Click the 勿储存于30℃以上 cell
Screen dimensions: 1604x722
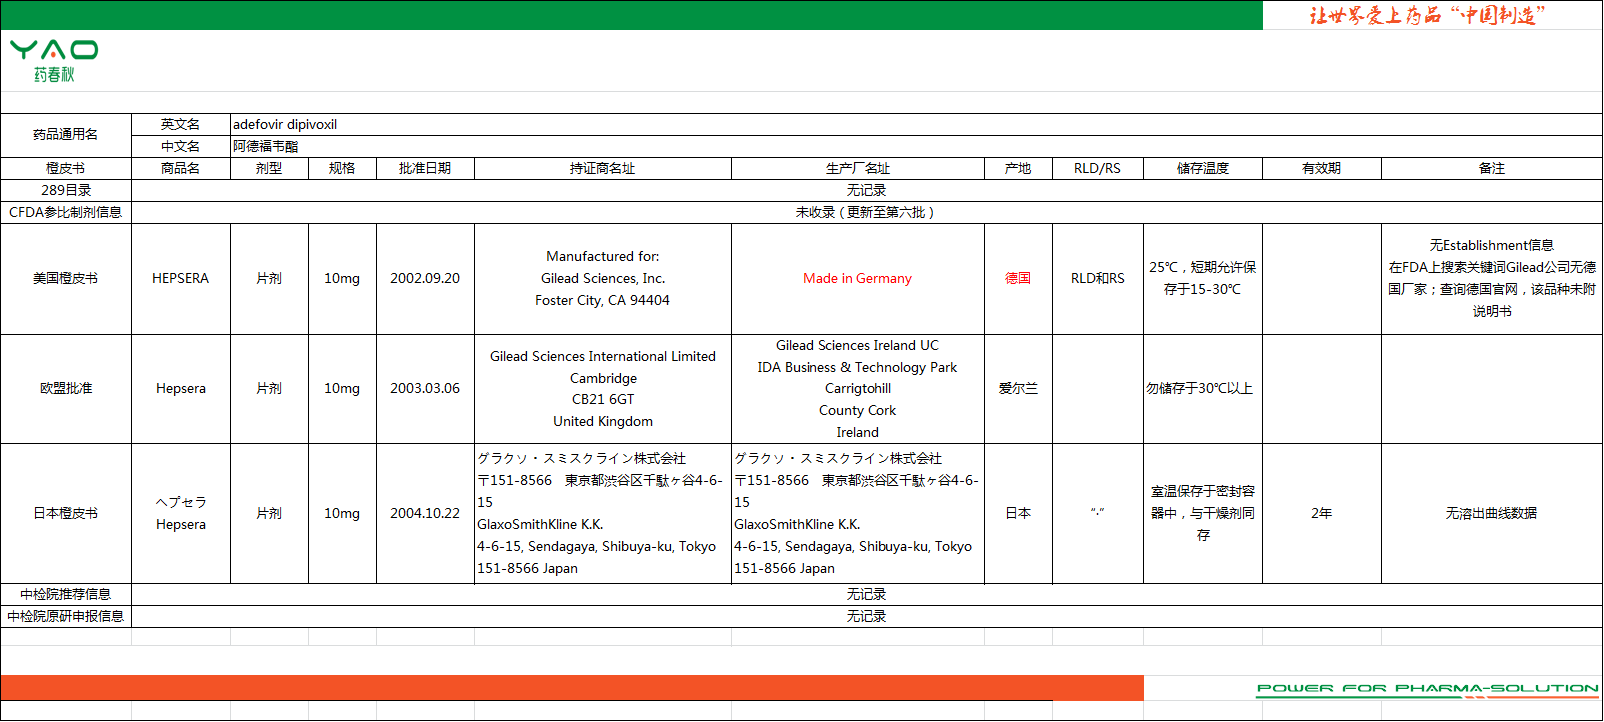(x=1203, y=389)
